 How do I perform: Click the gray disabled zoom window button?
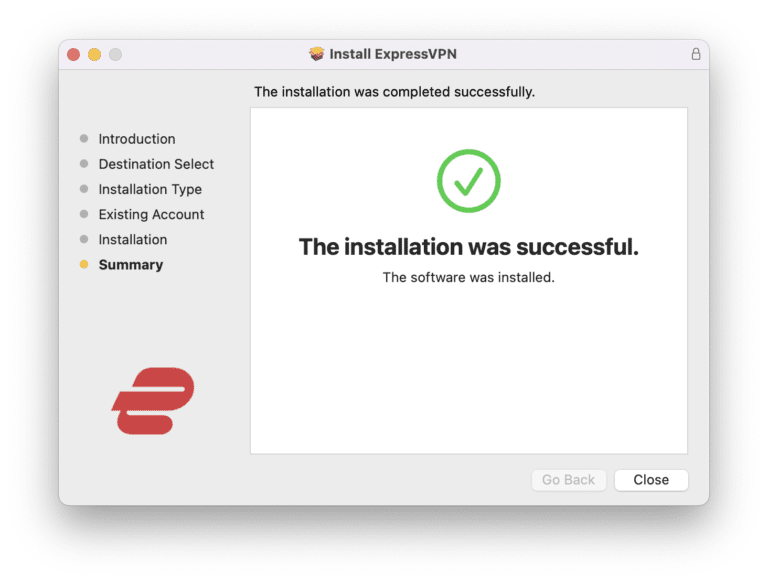pos(116,54)
